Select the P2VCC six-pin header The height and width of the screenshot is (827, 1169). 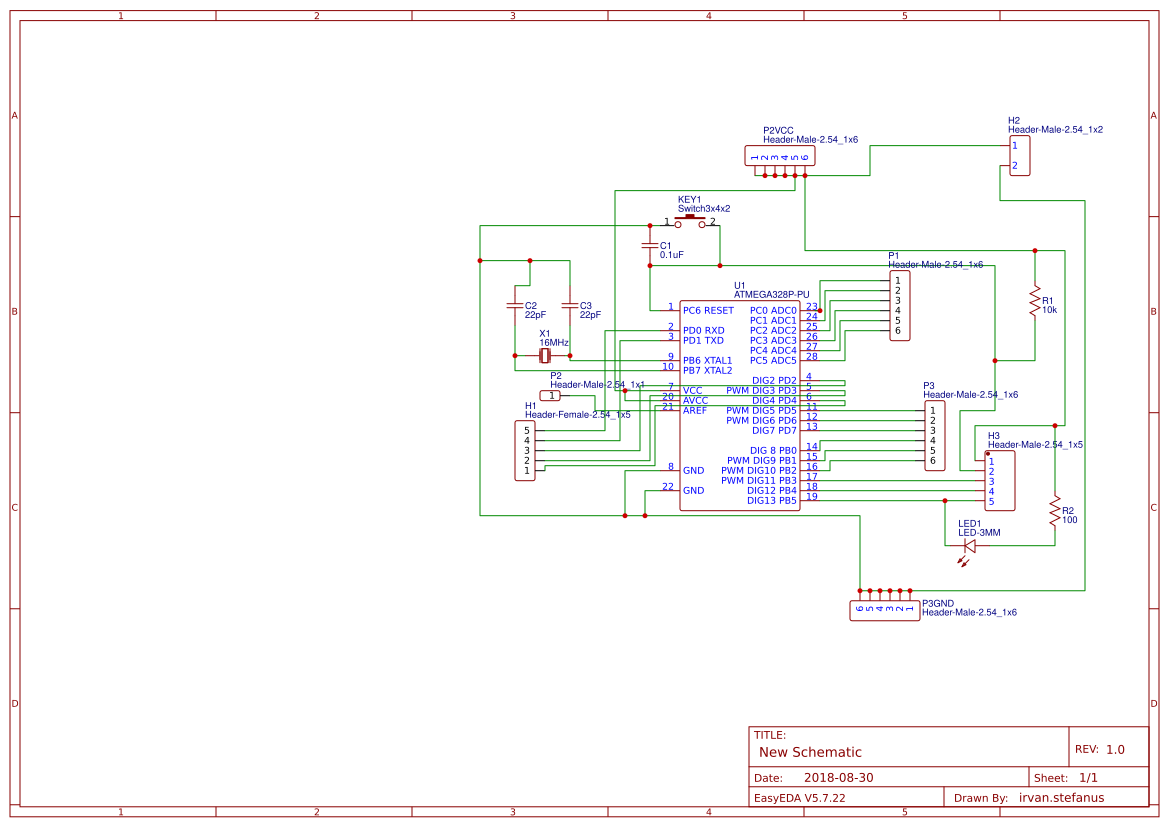780,156
